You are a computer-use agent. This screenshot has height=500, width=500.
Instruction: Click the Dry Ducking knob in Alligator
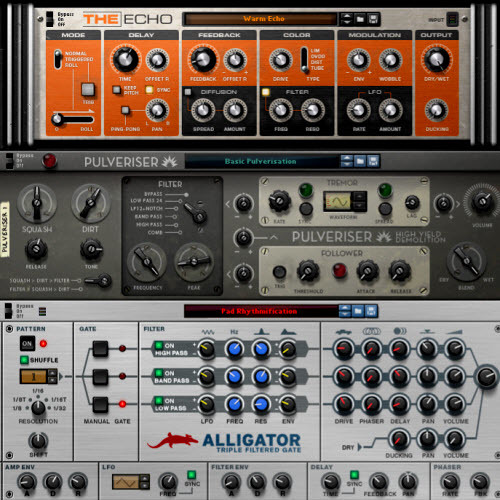coord(399,439)
